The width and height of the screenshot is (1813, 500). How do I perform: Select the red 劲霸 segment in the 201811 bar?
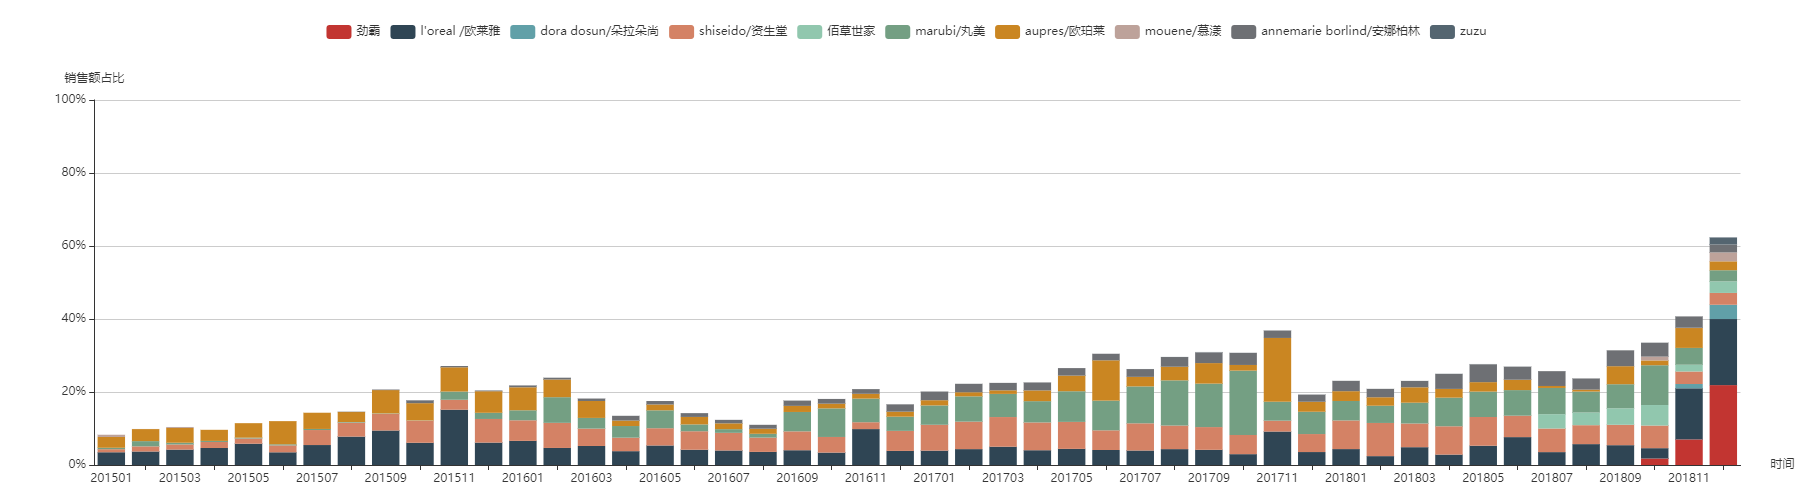point(1689,452)
